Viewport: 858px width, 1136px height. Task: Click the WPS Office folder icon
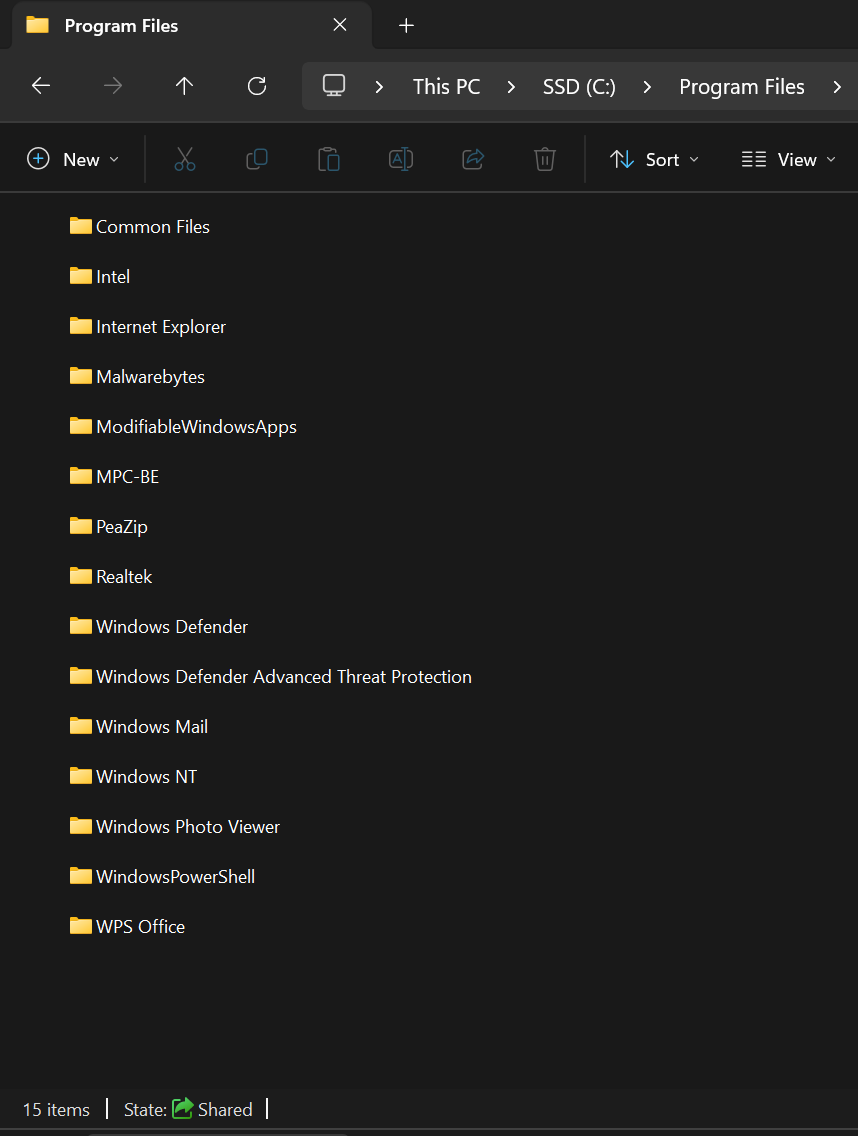(x=80, y=926)
